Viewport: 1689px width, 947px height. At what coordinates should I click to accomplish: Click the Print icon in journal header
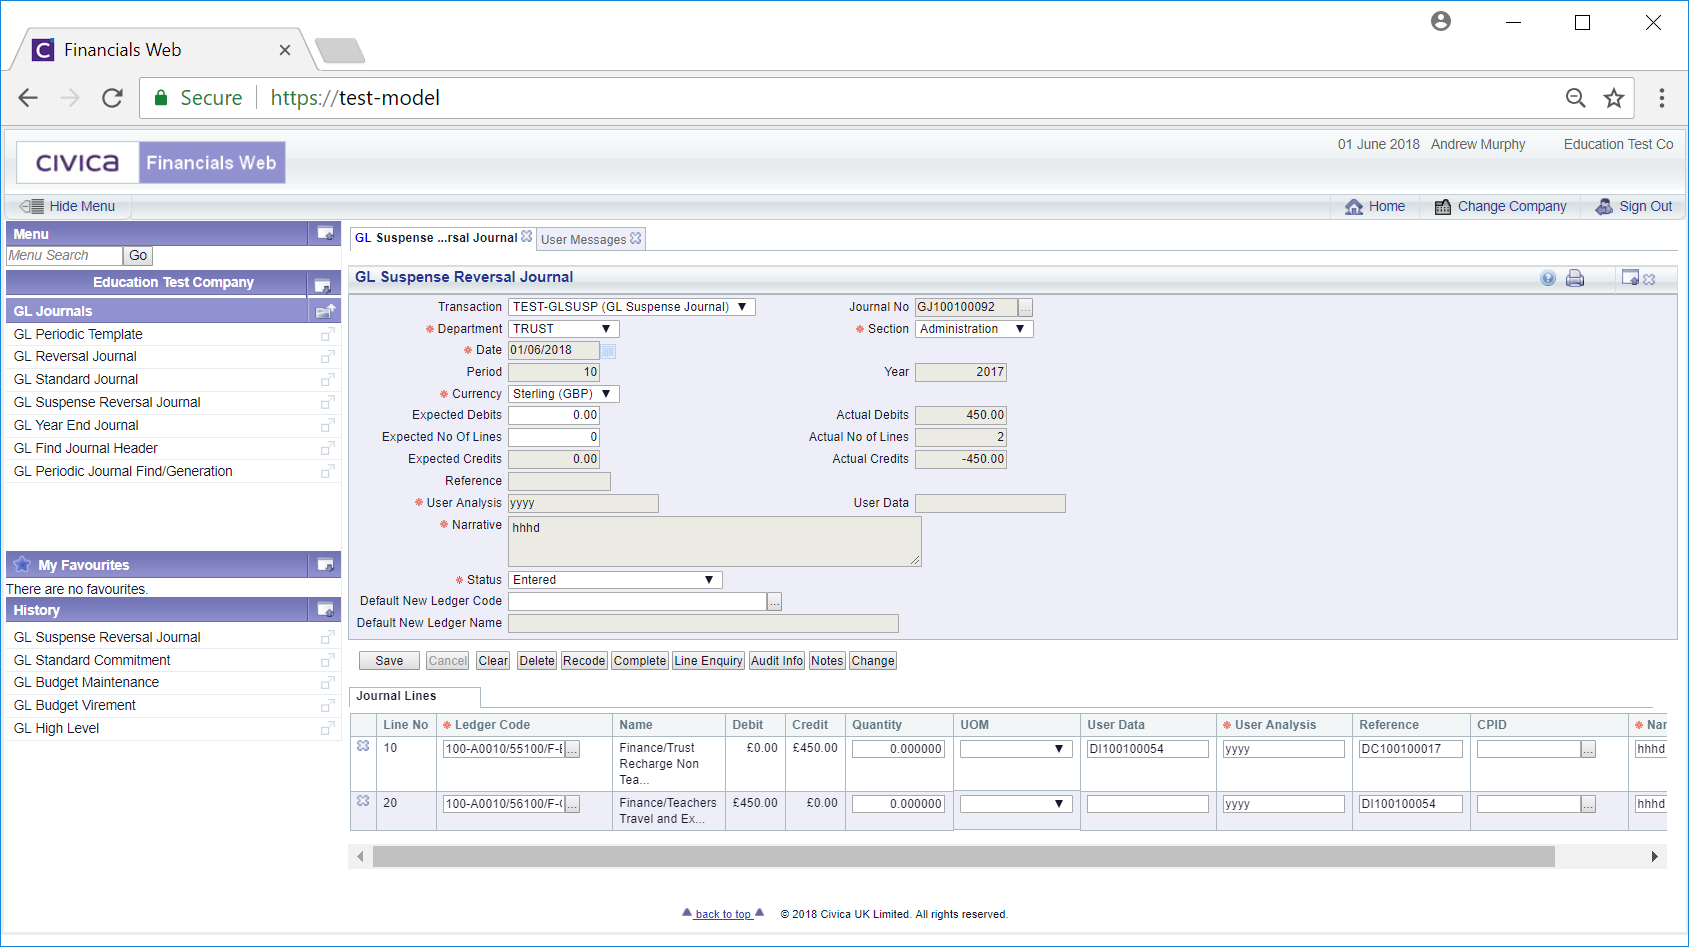(1575, 278)
